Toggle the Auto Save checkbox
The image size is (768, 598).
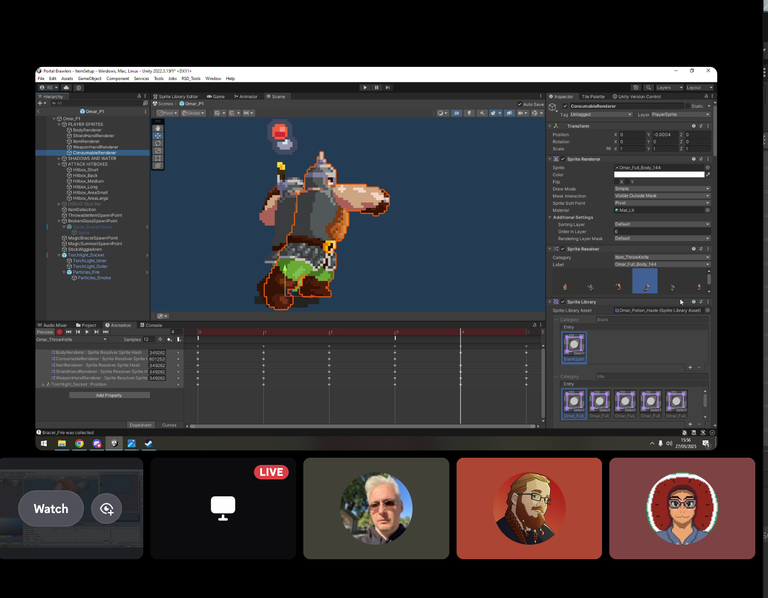[520, 104]
